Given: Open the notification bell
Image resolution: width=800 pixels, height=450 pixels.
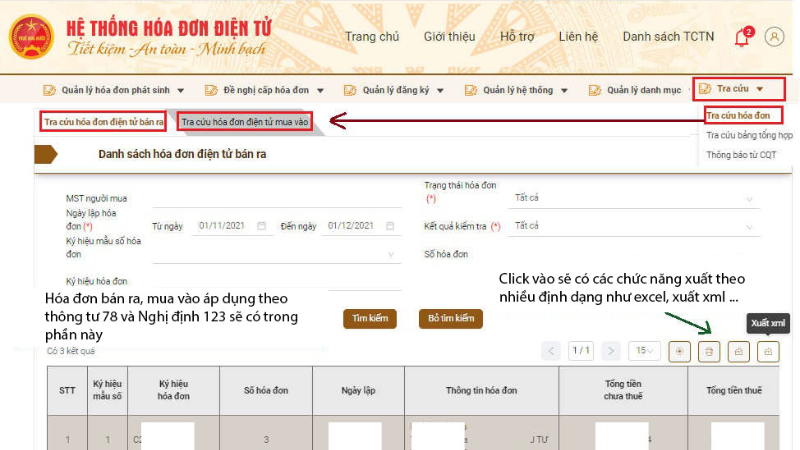Looking at the screenshot, I should point(741,37).
